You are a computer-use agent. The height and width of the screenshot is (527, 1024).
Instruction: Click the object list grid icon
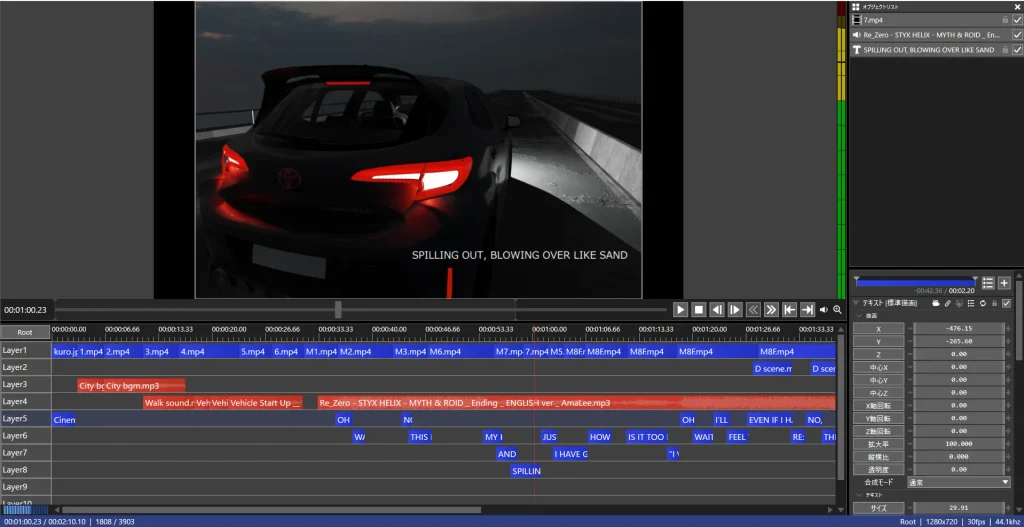coord(856,6)
